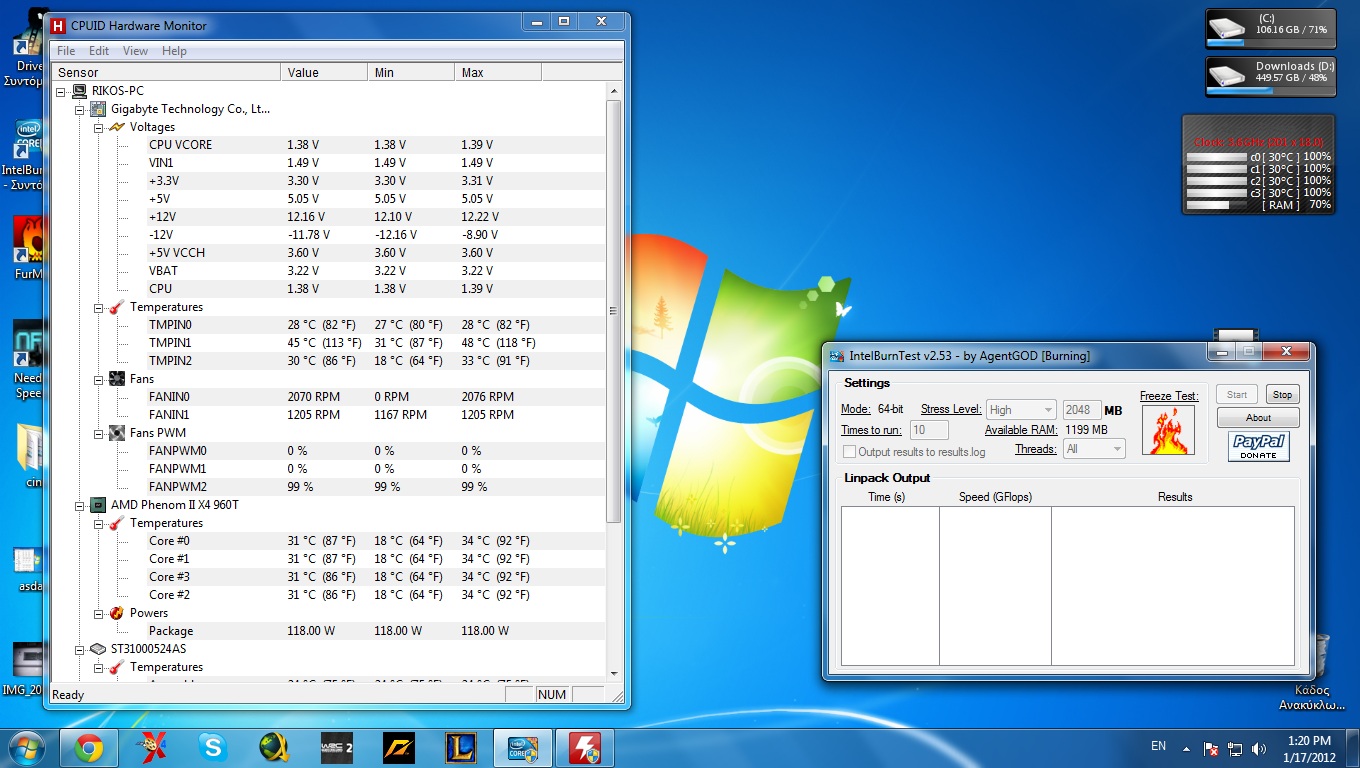
Task: Collapse the Powers group
Action: 99,613
